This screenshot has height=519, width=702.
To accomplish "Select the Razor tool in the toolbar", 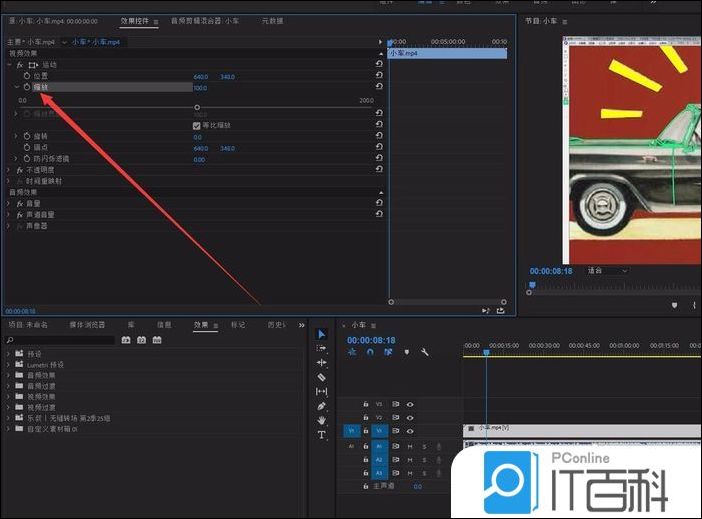I will (x=321, y=377).
